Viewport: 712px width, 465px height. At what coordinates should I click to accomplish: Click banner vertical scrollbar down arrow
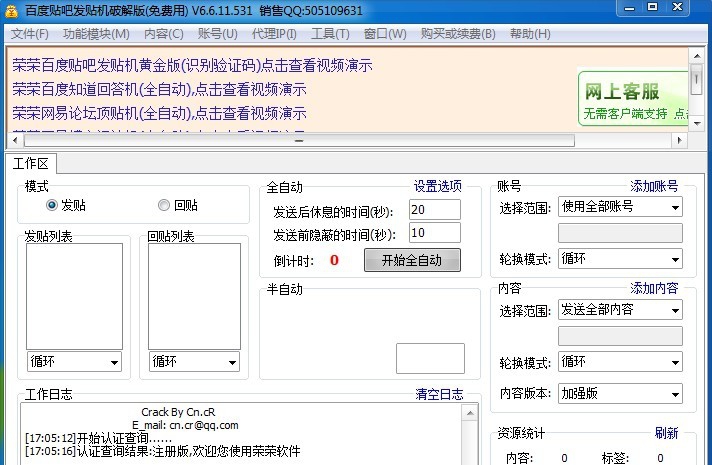[x=697, y=124]
